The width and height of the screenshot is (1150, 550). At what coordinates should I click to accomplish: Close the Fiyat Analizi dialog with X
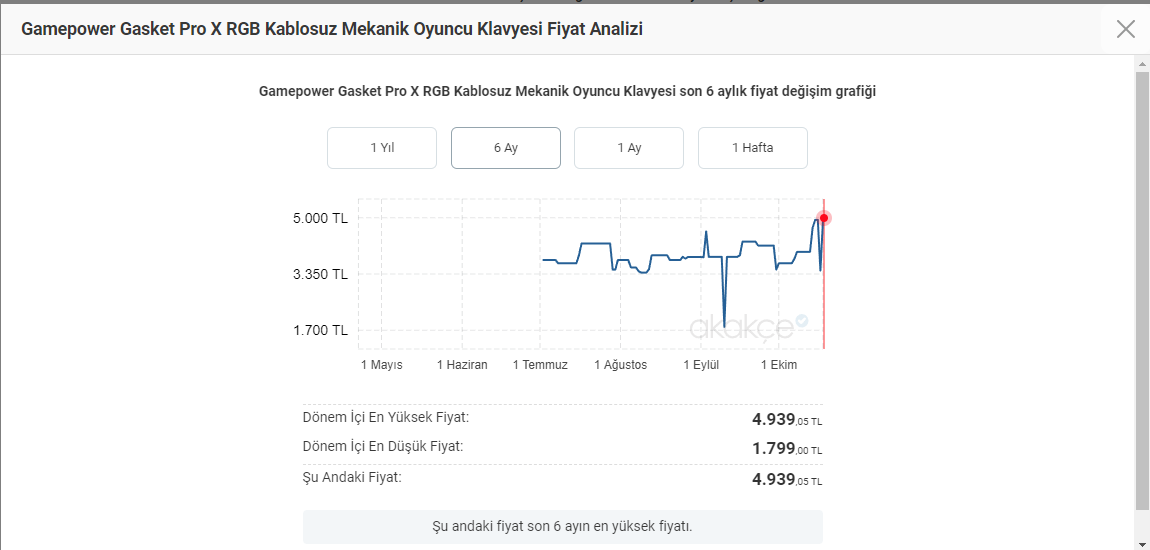(1125, 29)
